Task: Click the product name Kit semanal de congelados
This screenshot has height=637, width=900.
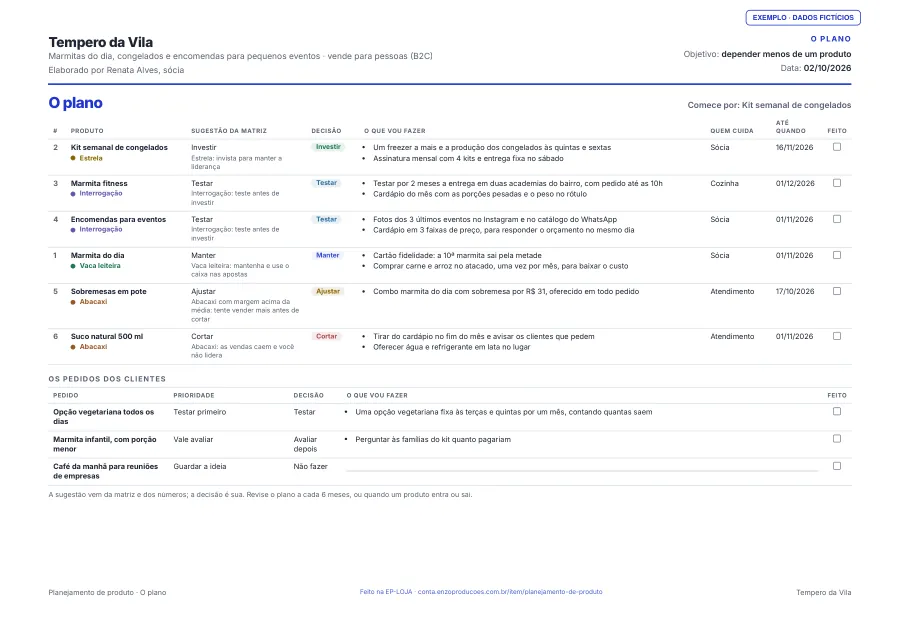Action: click(119, 147)
